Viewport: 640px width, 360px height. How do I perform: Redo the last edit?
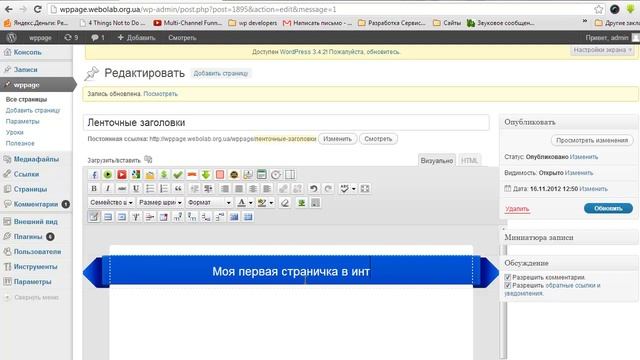(328, 189)
